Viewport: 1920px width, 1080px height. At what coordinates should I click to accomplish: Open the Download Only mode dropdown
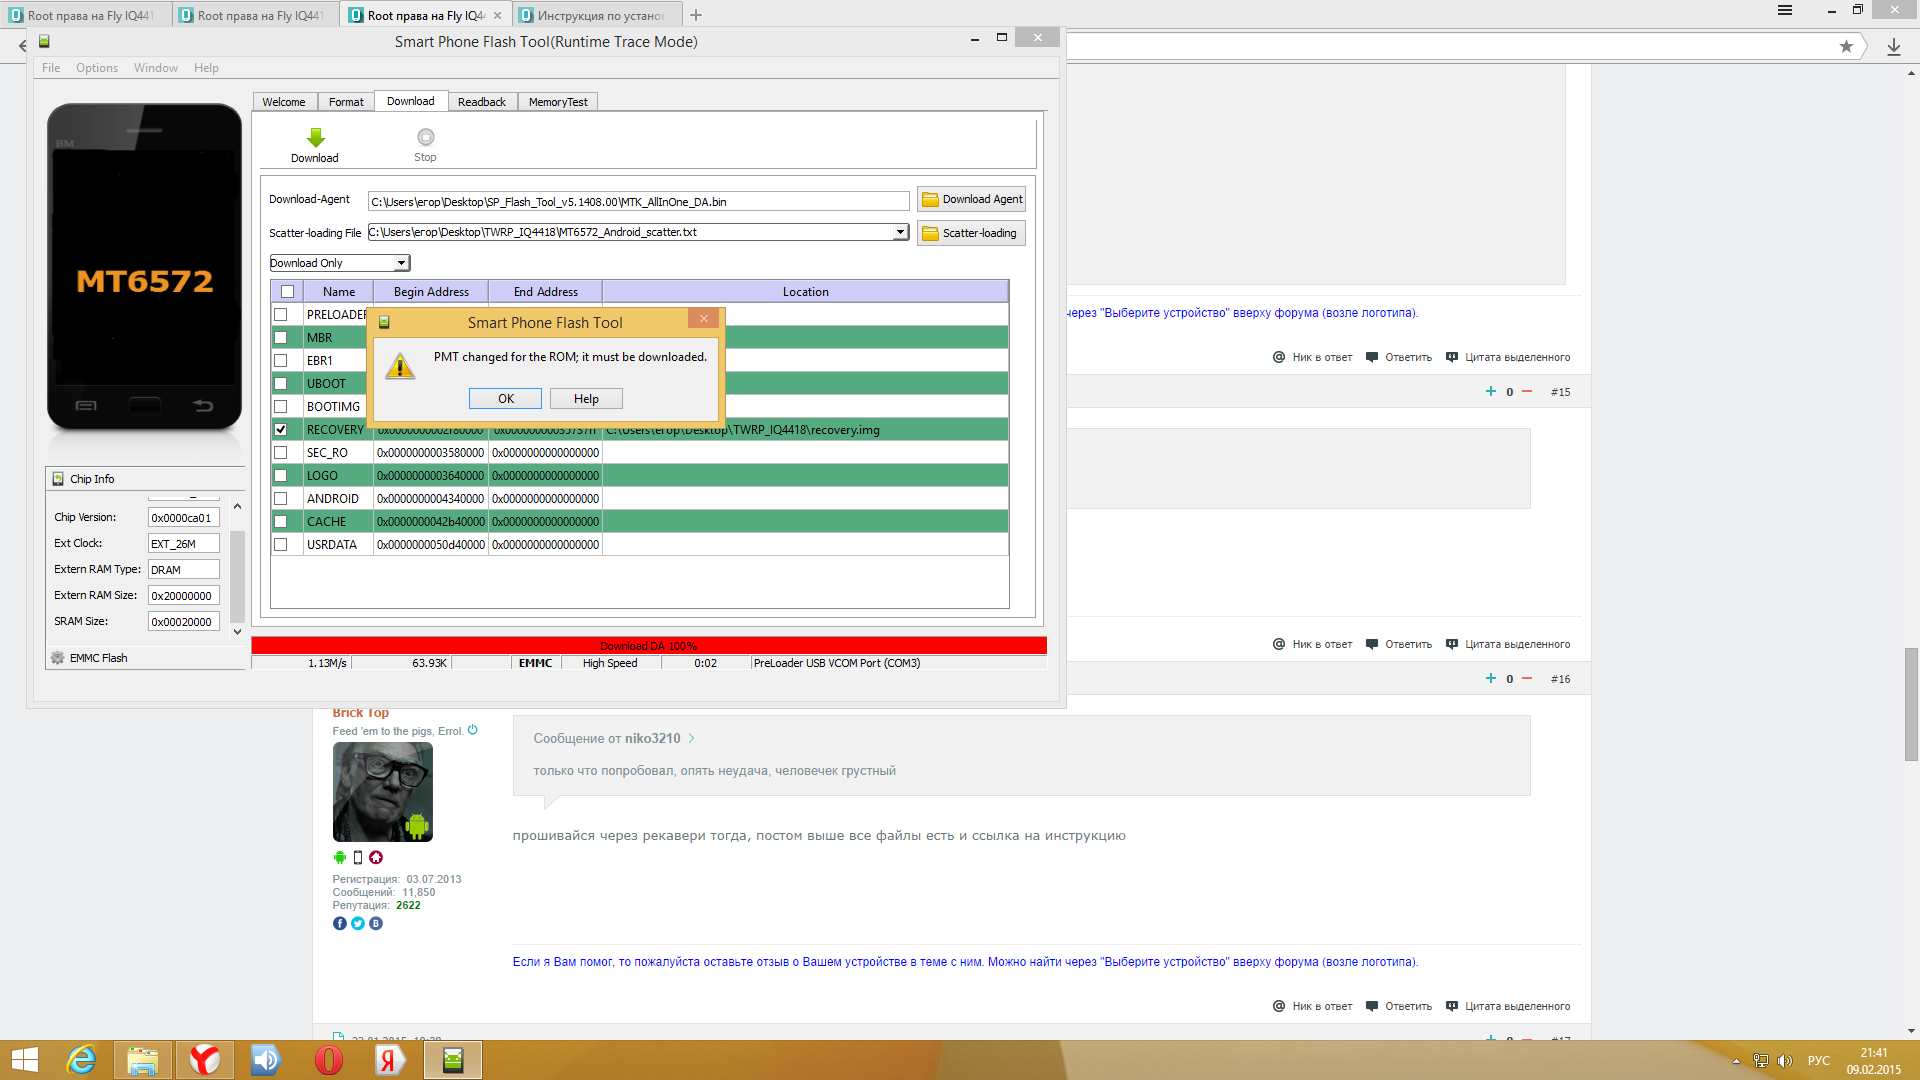[401, 263]
